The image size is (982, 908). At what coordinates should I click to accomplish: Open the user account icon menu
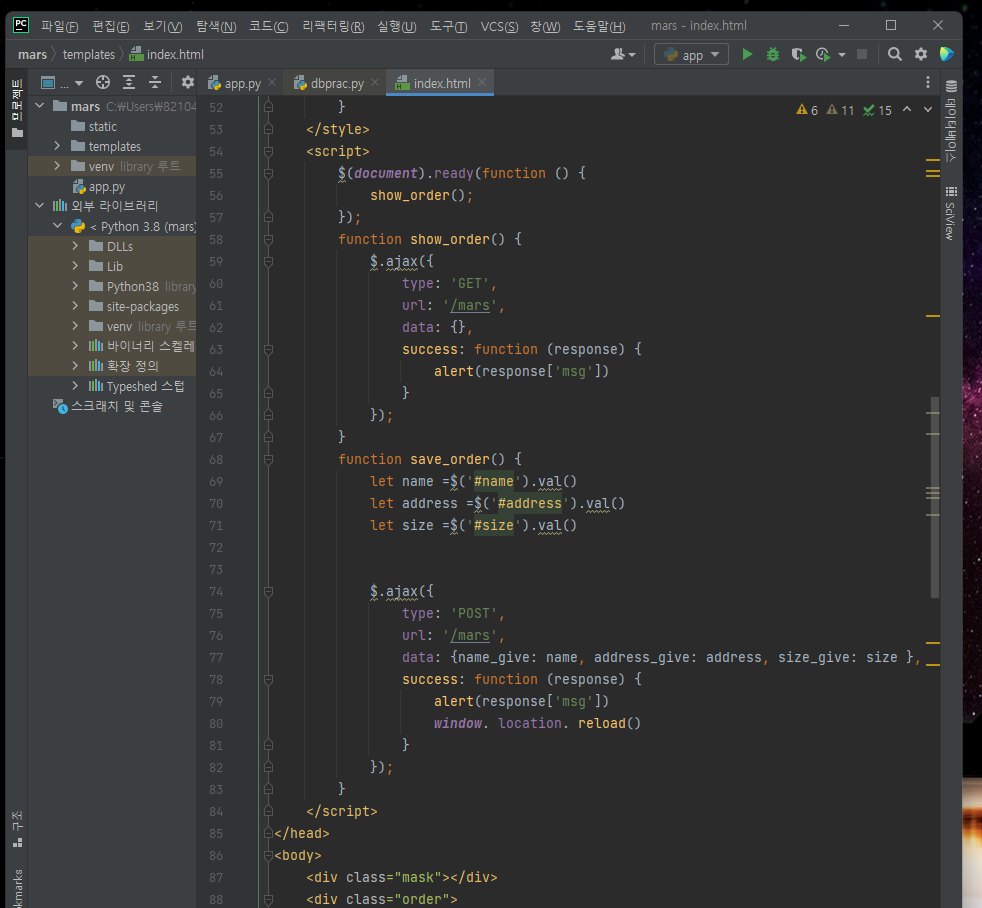(x=623, y=54)
